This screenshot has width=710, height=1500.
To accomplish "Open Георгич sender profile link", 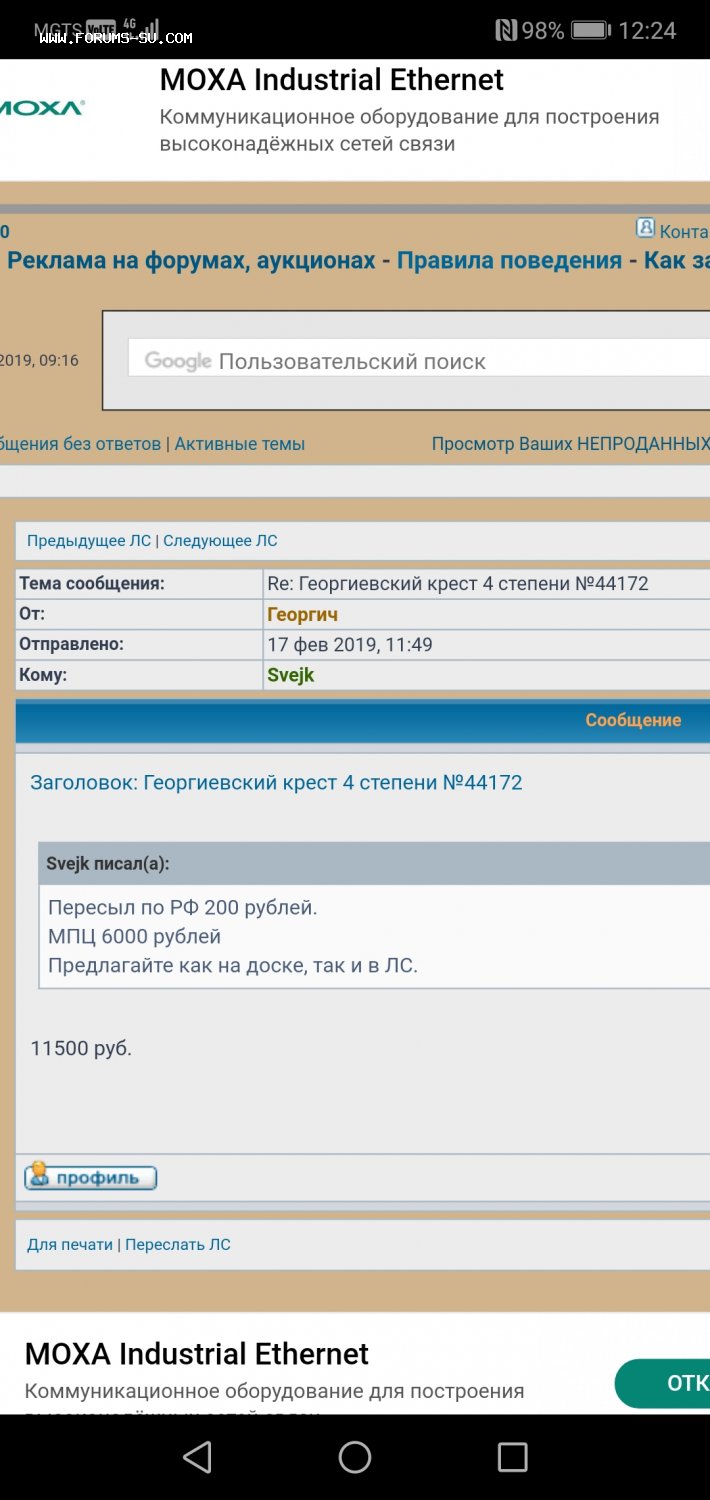I will pyautogui.click(x=302, y=614).
